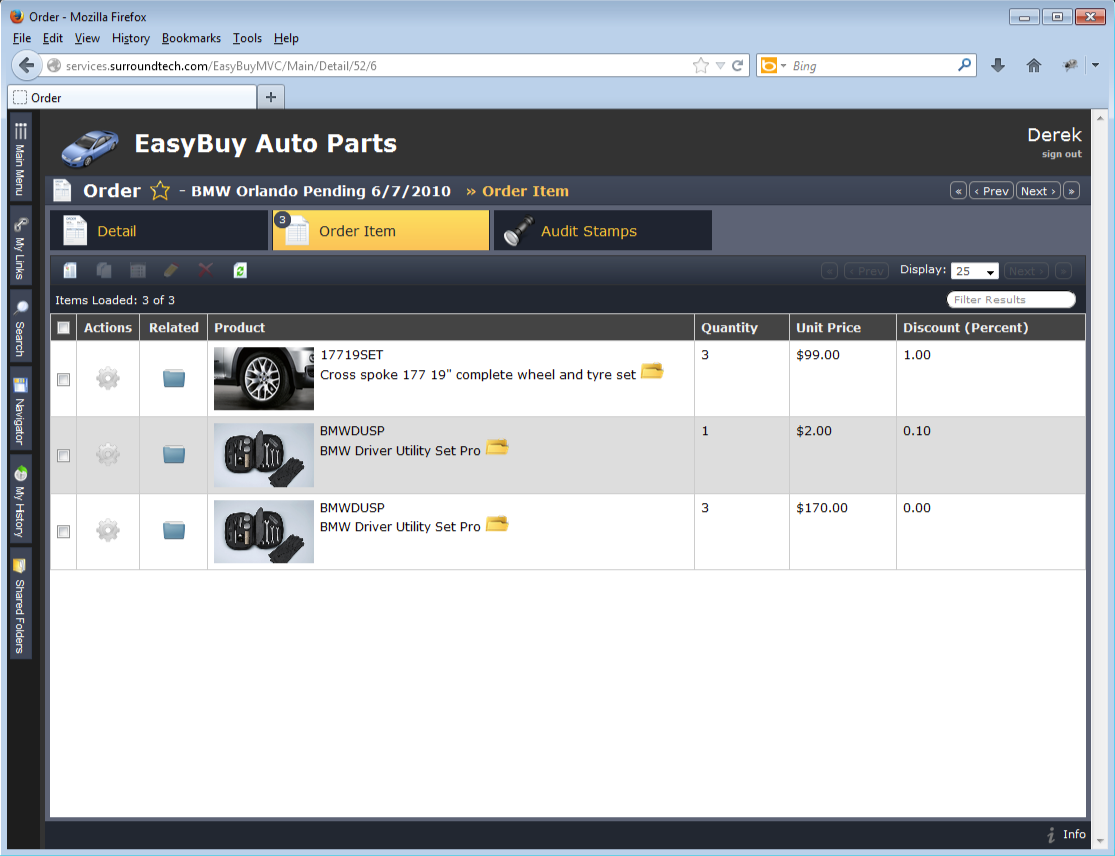Click the Firefox downloads arrow icon
1115x856 pixels.
click(x=998, y=65)
